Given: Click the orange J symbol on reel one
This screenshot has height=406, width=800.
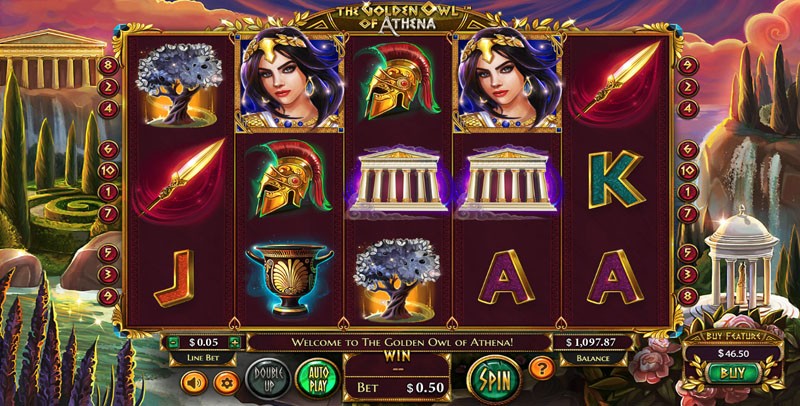Looking at the screenshot, I should 174,277.
